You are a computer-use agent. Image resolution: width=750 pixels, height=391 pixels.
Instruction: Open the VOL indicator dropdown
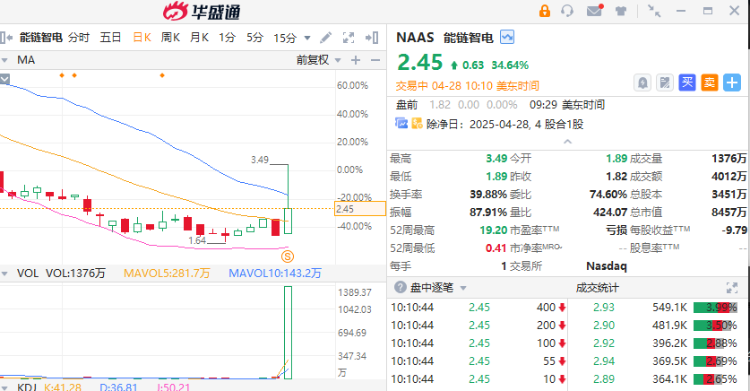5,274
